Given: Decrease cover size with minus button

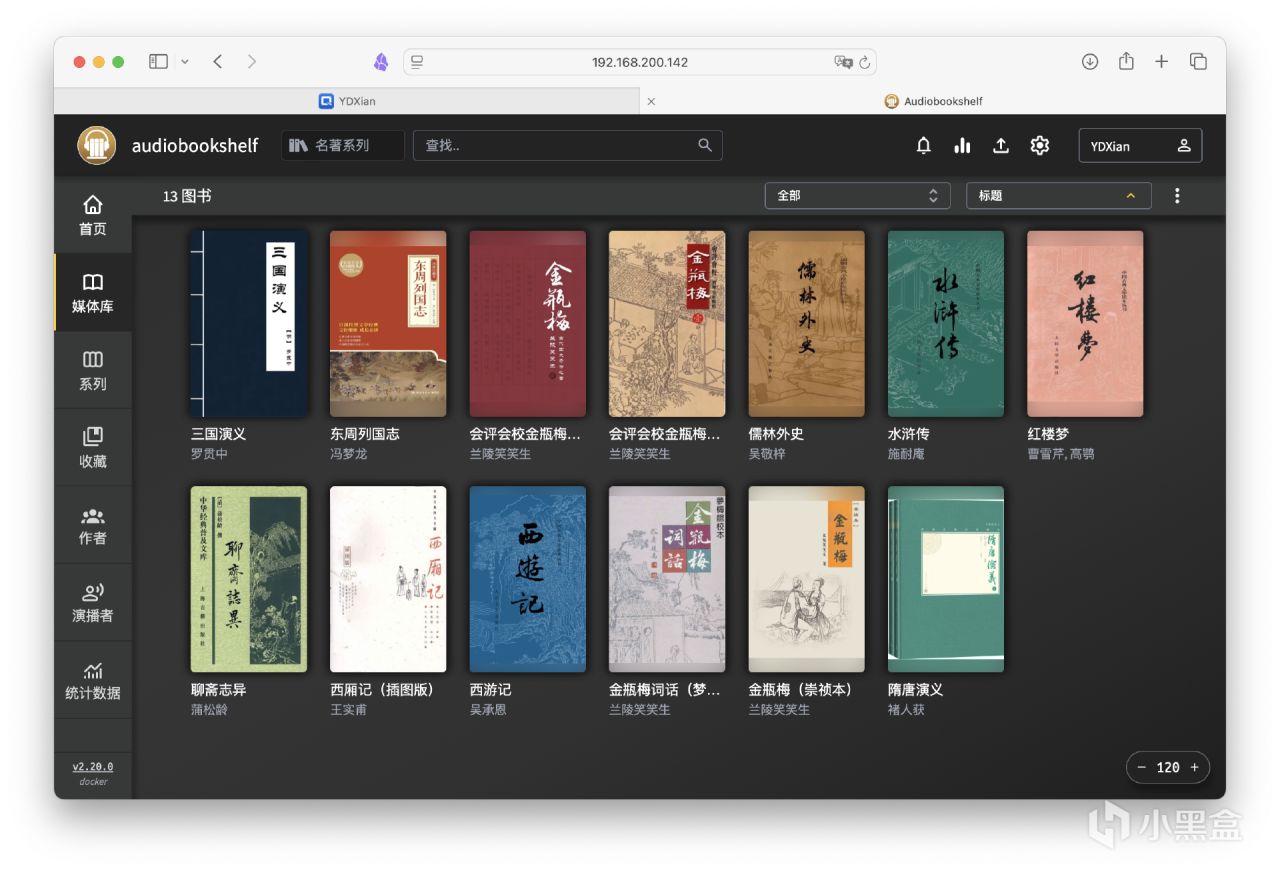Looking at the screenshot, I should click(x=1142, y=767).
